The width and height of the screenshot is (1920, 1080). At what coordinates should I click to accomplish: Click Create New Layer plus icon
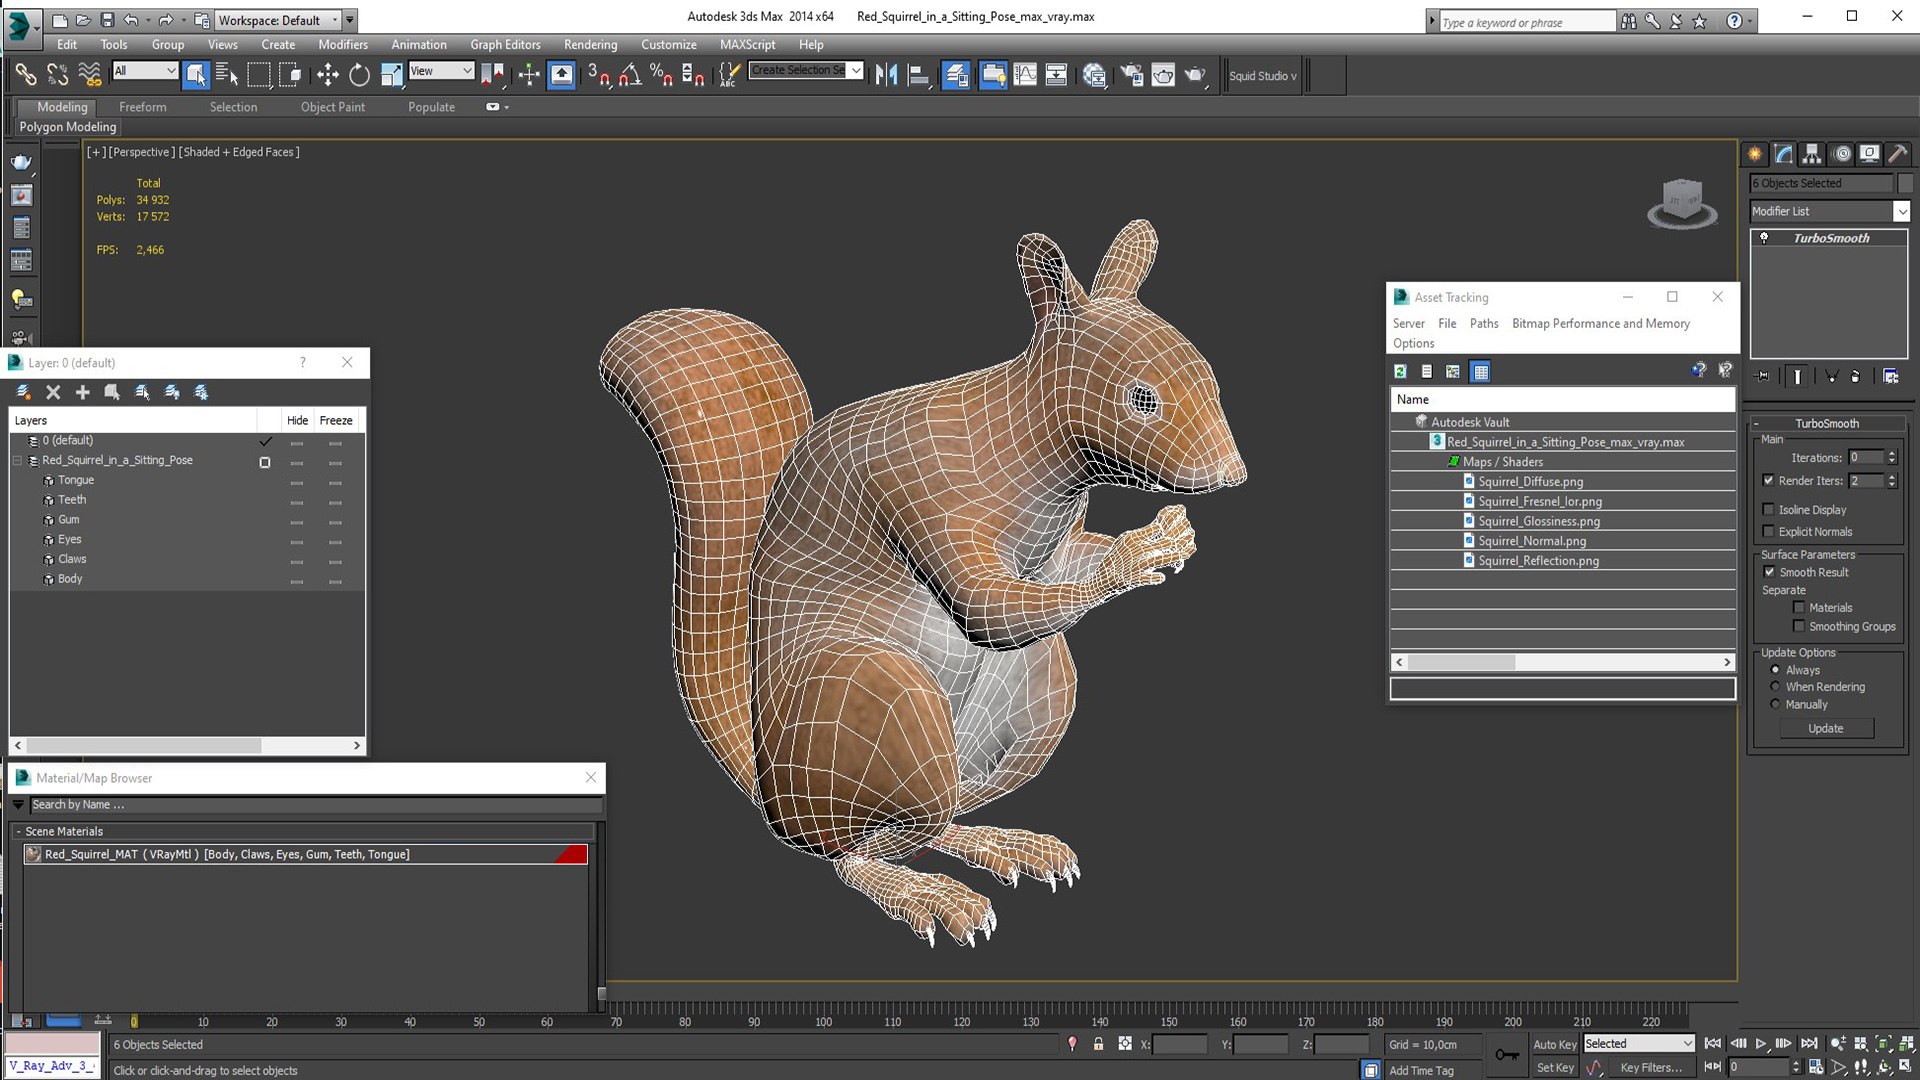click(x=83, y=392)
